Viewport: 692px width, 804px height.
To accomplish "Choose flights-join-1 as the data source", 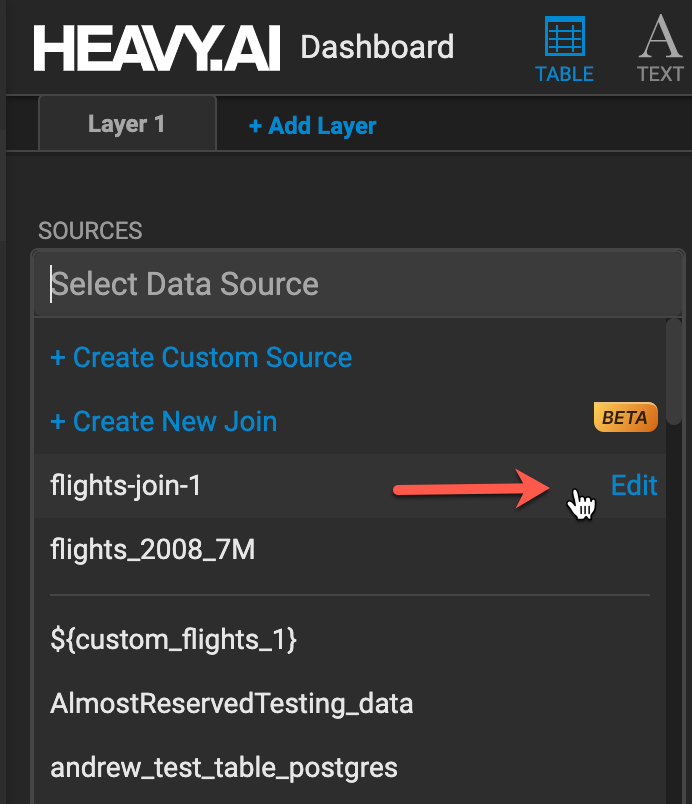I will 126,485.
